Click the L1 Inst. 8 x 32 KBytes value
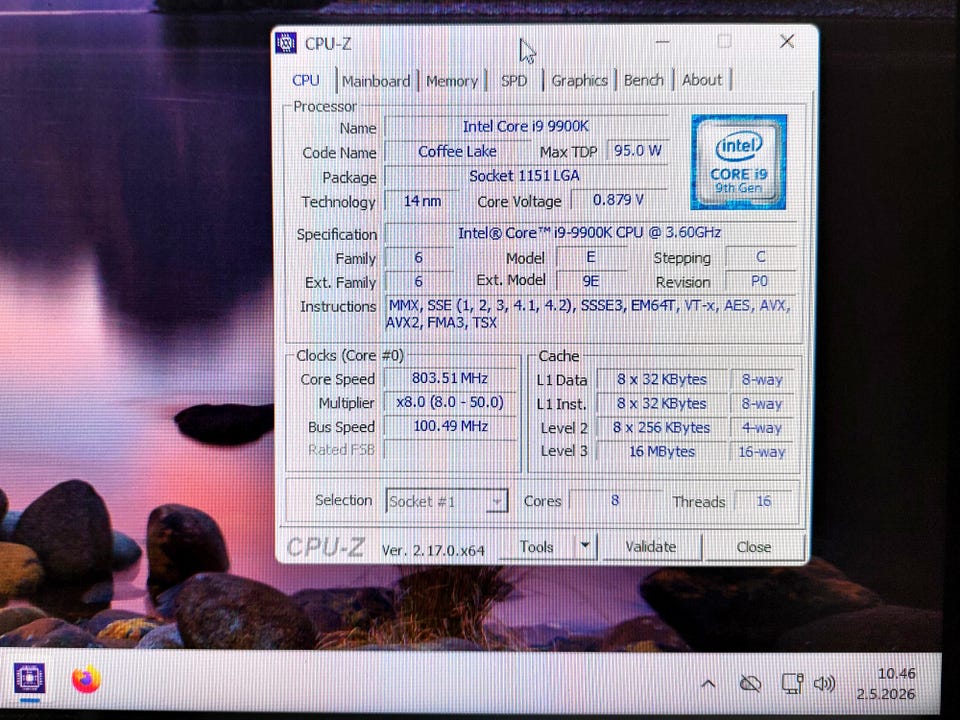960x720 pixels. (x=662, y=403)
